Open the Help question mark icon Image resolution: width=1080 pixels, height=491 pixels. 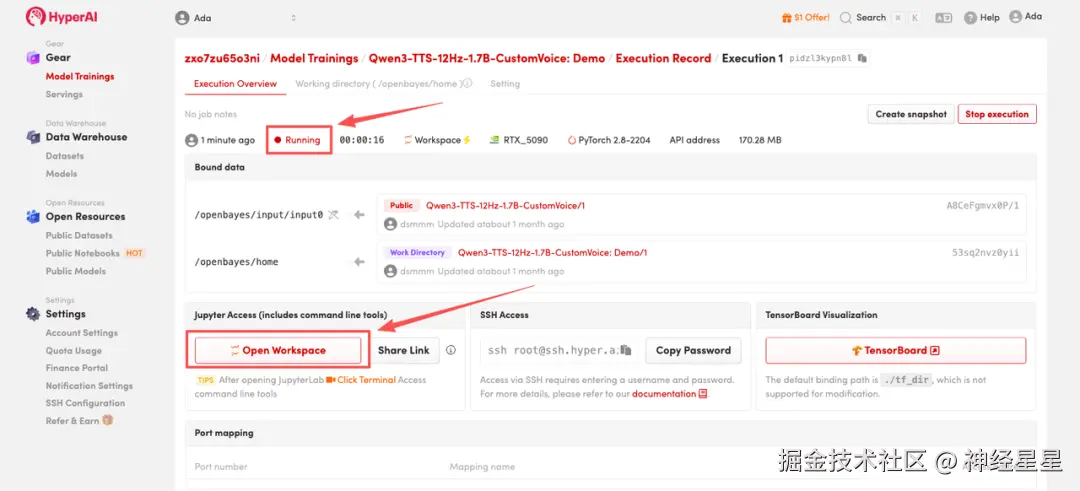pos(970,18)
